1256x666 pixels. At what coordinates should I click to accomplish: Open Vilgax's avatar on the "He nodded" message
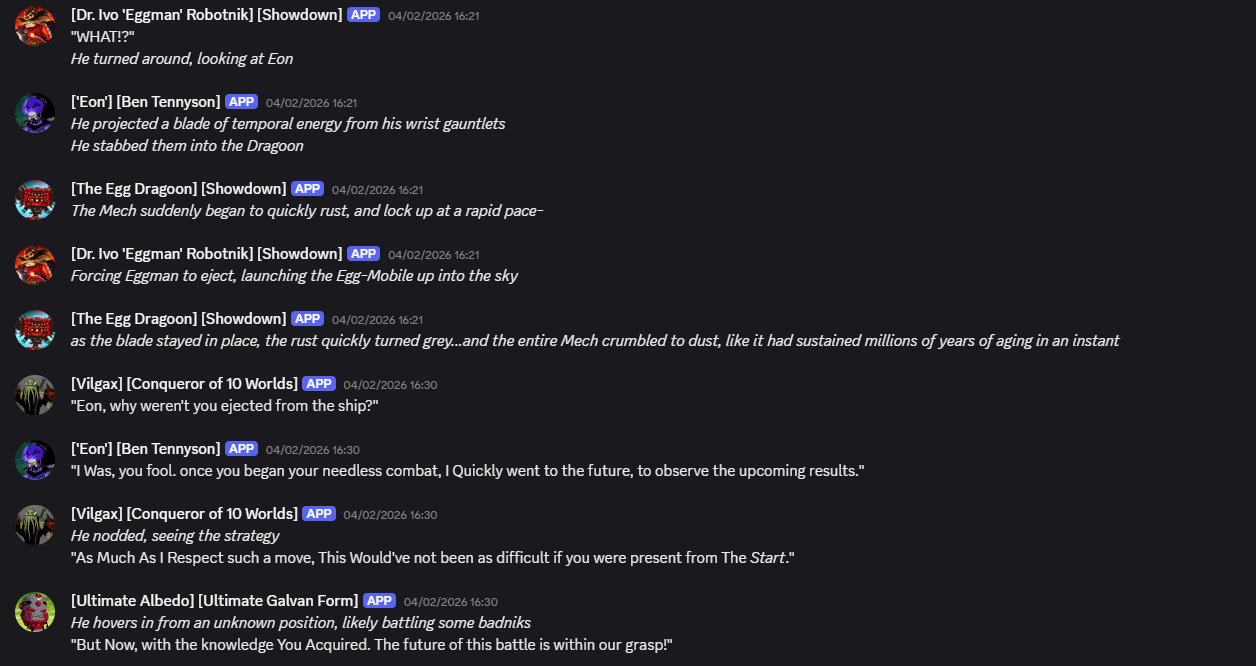tap(35, 524)
